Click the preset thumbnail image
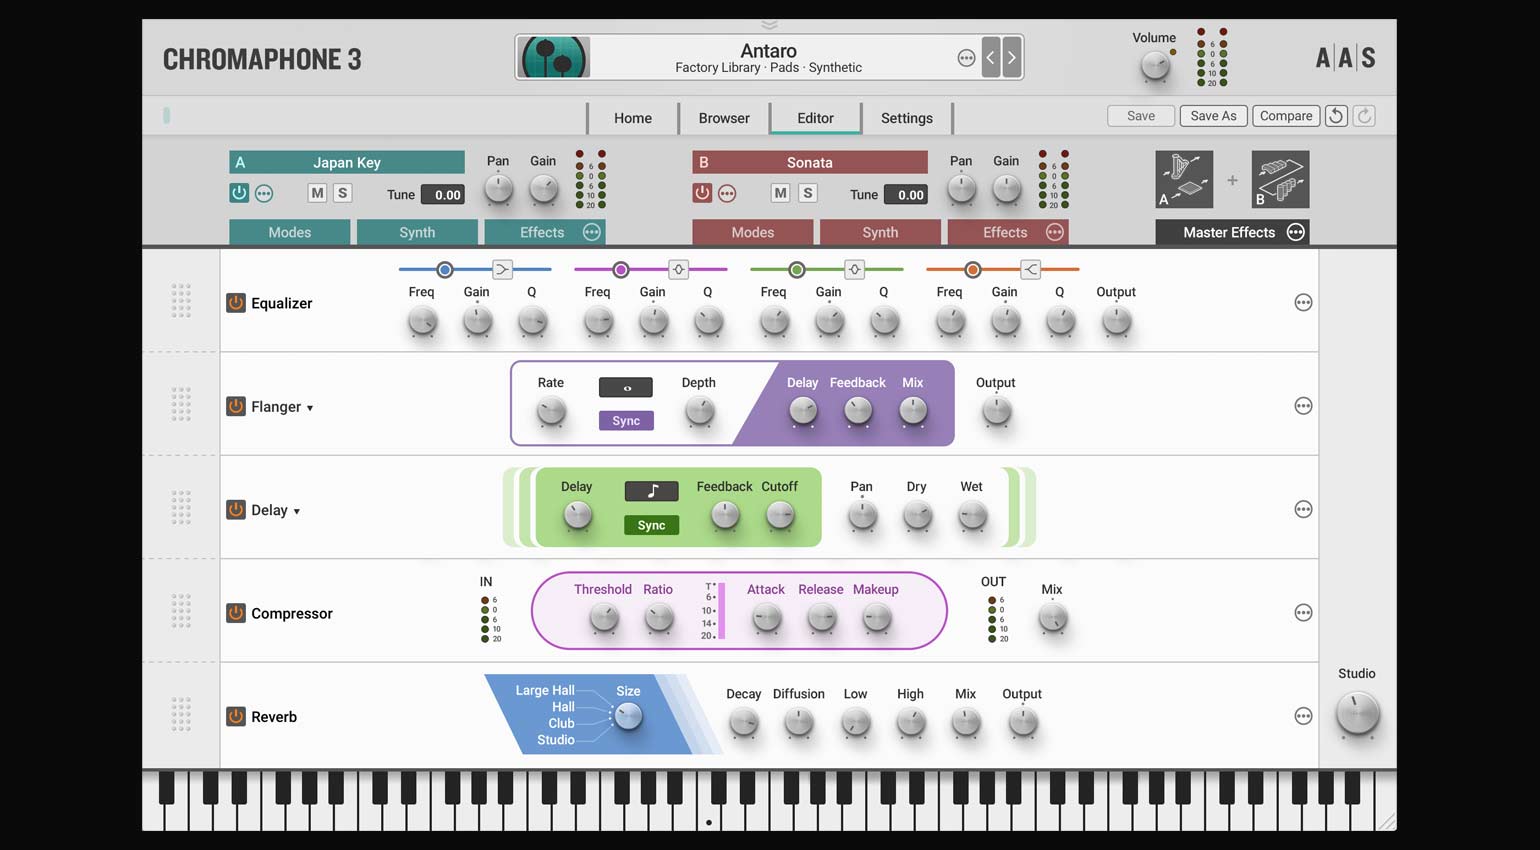The image size is (1540, 850). (x=554, y=58)
